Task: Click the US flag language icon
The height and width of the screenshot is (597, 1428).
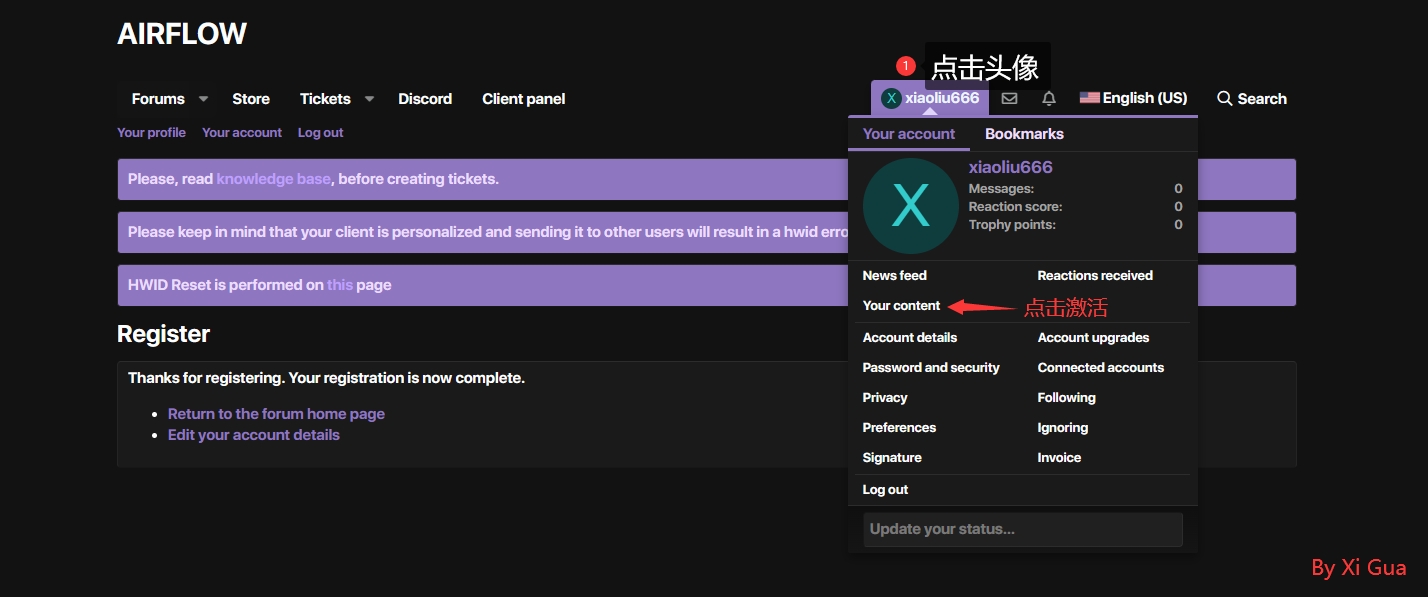Action: coord(1089,98)
